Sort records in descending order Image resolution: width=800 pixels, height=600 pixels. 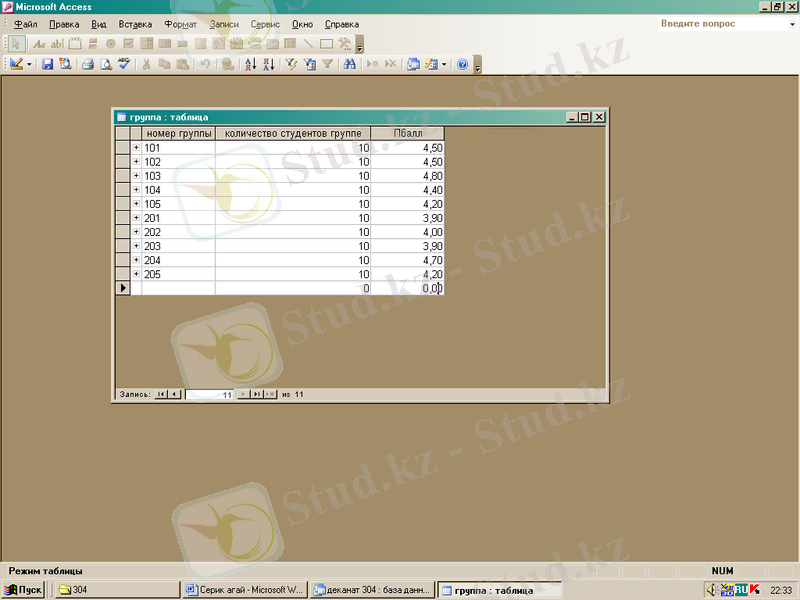coord(268,64)
